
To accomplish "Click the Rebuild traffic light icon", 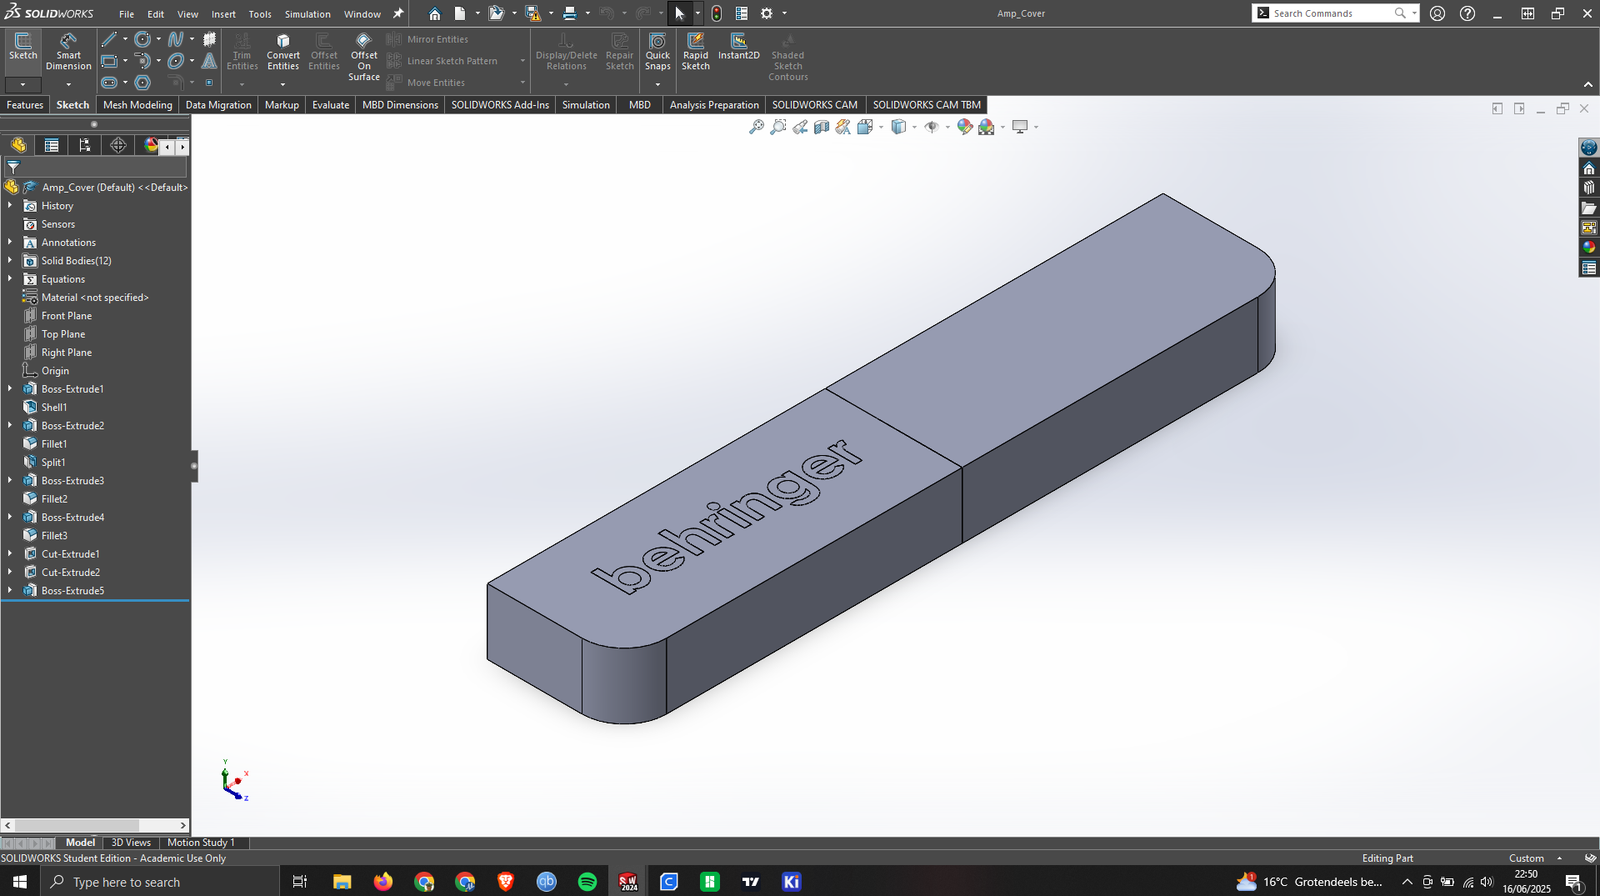I will click(x=716, y=14).
